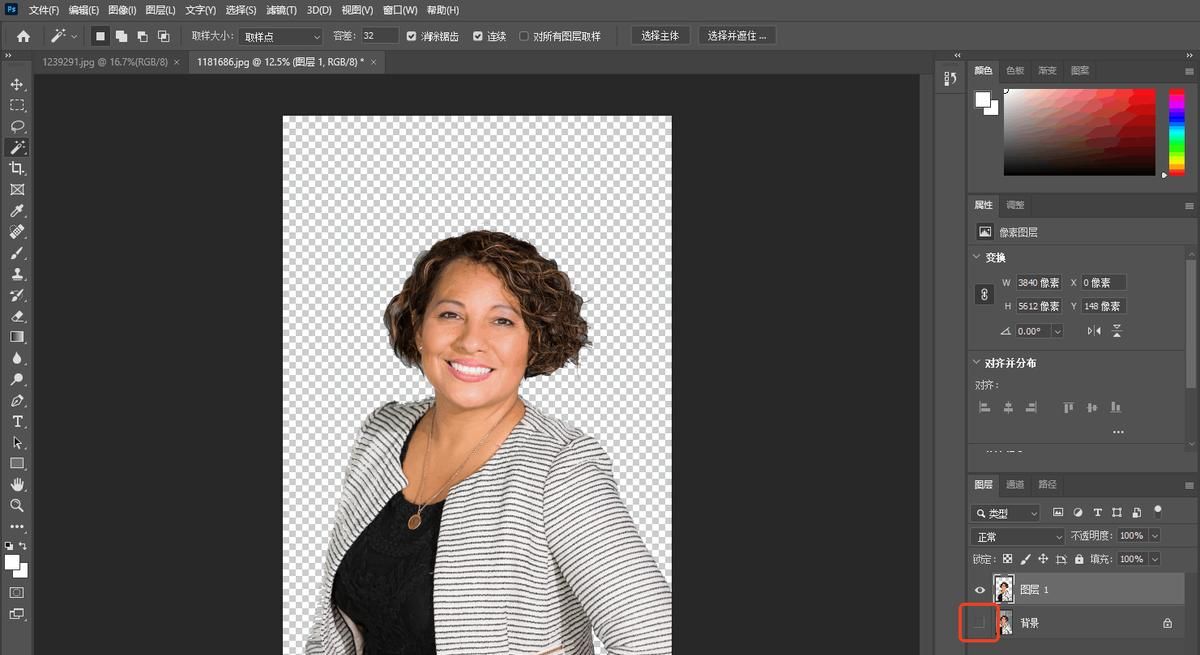Hide 图层 1 using its eye icon
The width and height of the screenshot is (1200, 655).
coord(980,590)
